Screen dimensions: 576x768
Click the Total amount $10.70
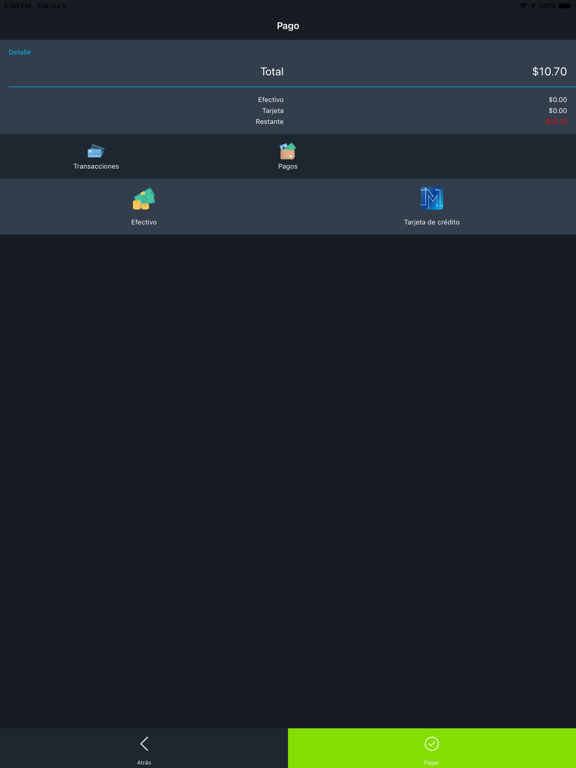click(550, 72)
